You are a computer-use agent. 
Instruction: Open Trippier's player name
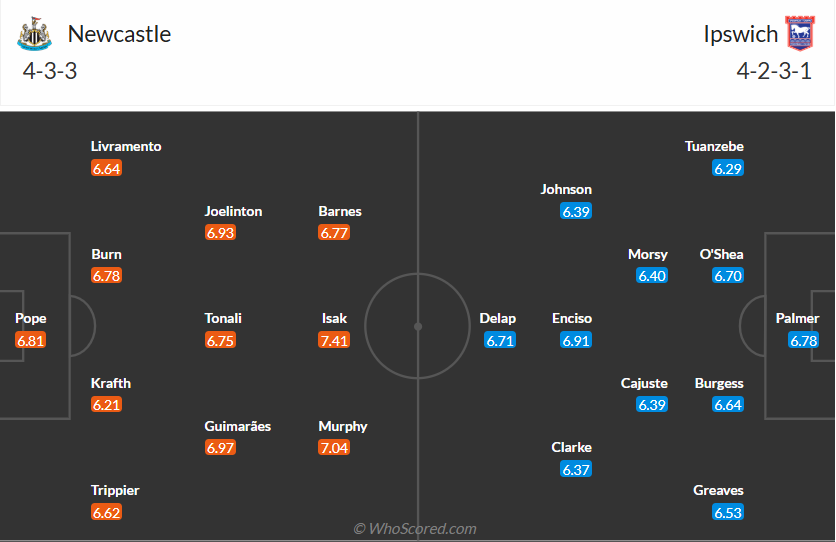click(x=115, y=490)
